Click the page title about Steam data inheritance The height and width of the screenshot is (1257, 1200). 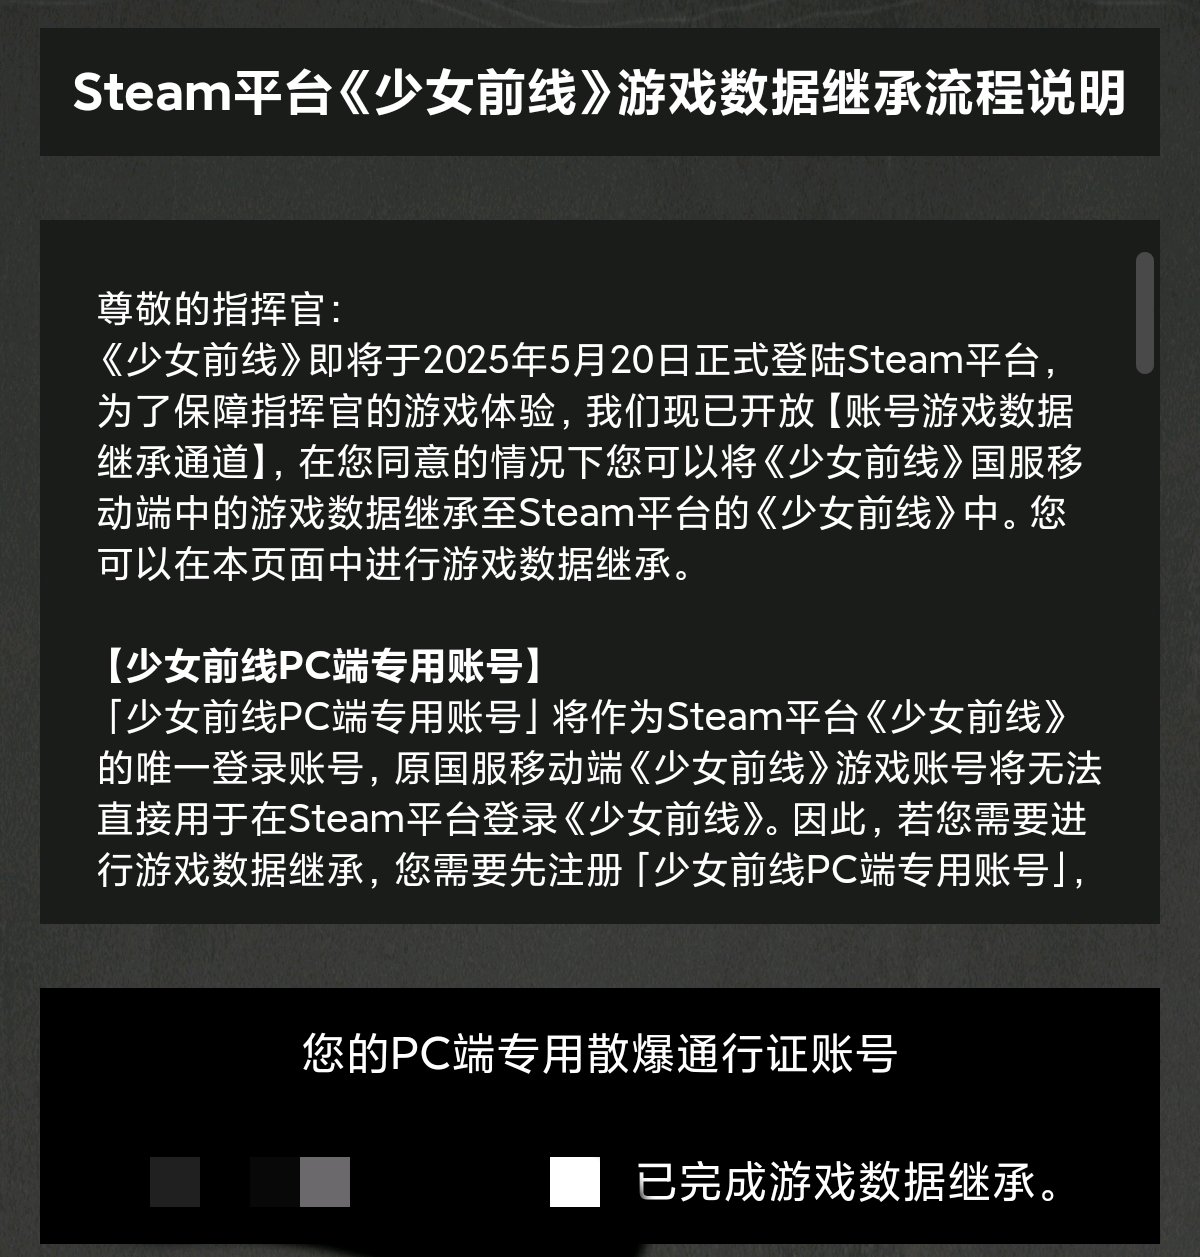tap(600, 94)
